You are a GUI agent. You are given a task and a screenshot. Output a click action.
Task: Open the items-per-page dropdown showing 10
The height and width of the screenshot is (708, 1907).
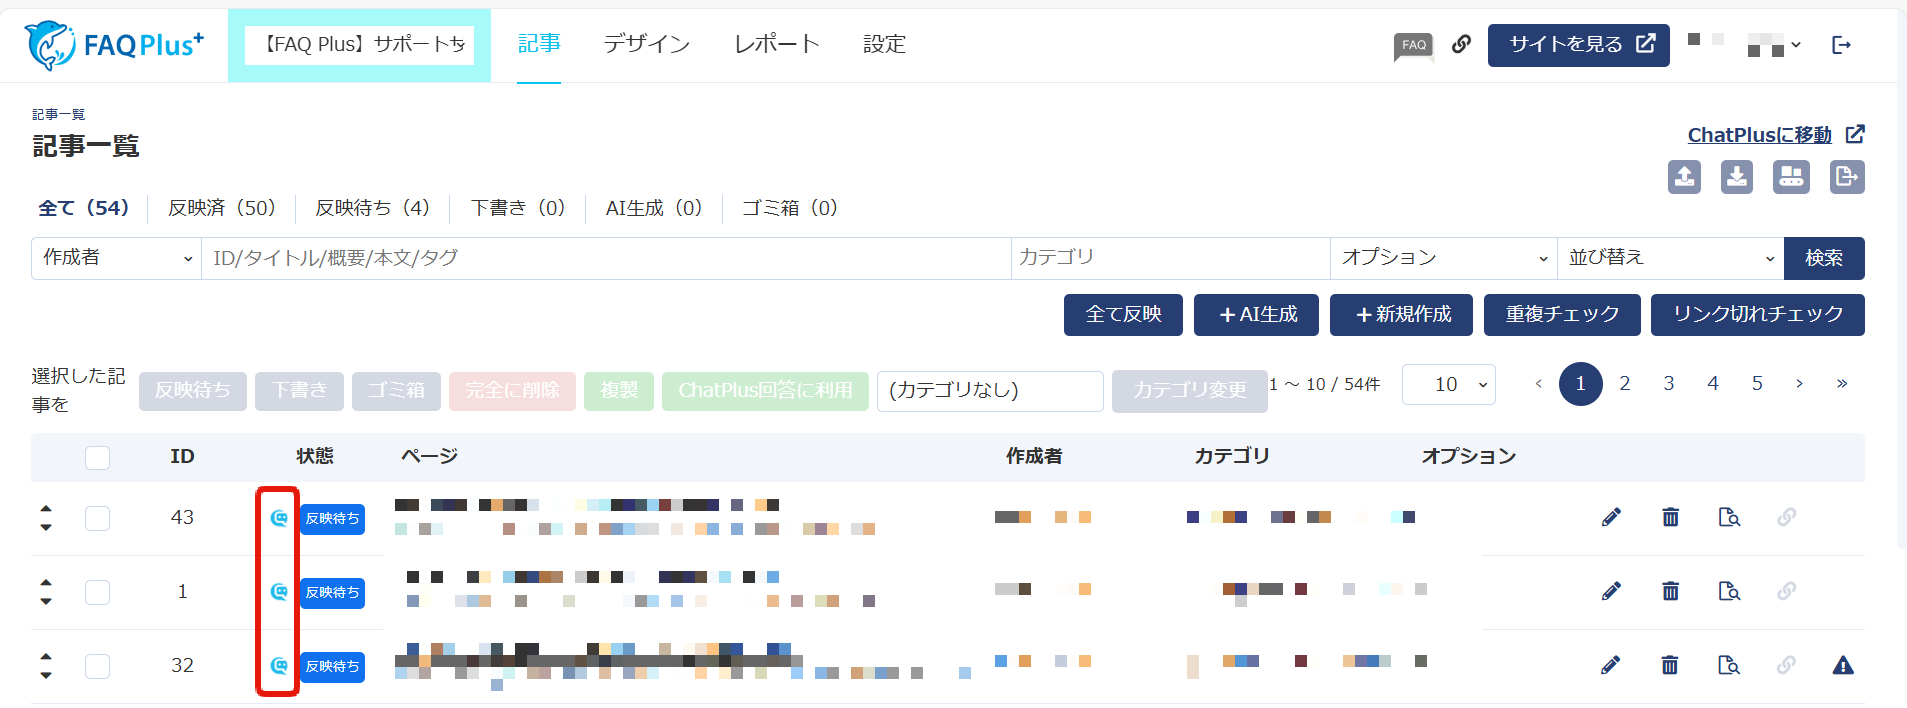[1448, 385]
